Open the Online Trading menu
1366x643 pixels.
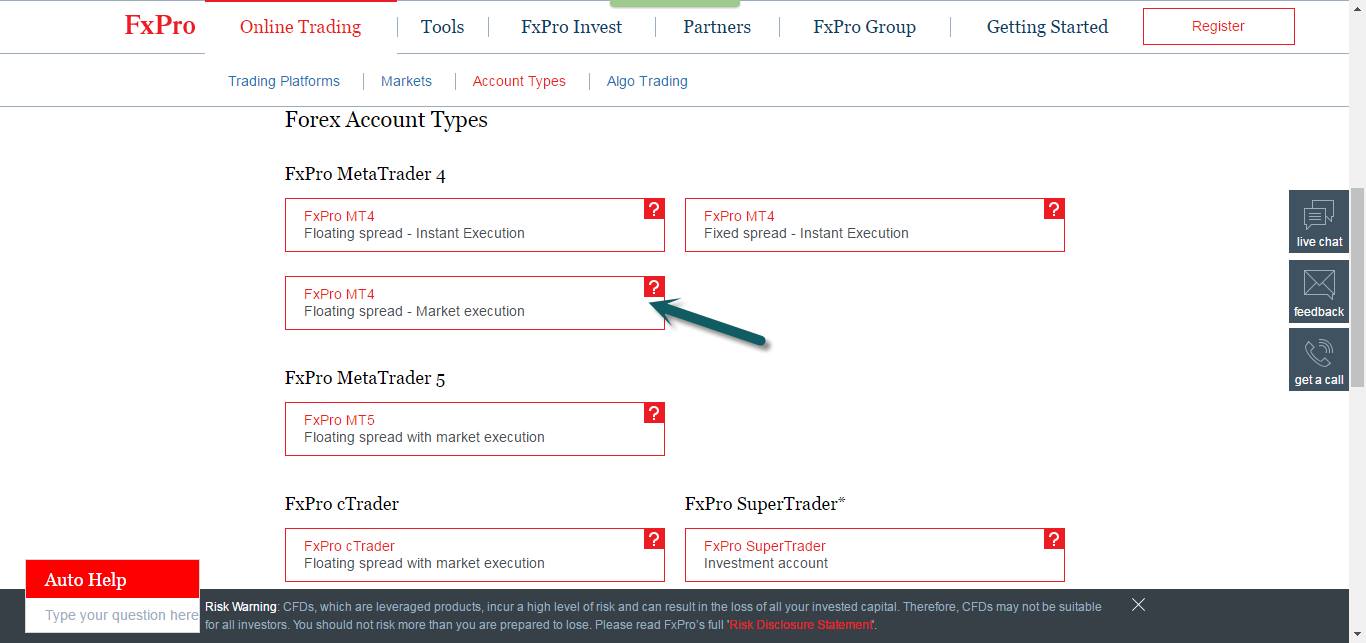300,27
